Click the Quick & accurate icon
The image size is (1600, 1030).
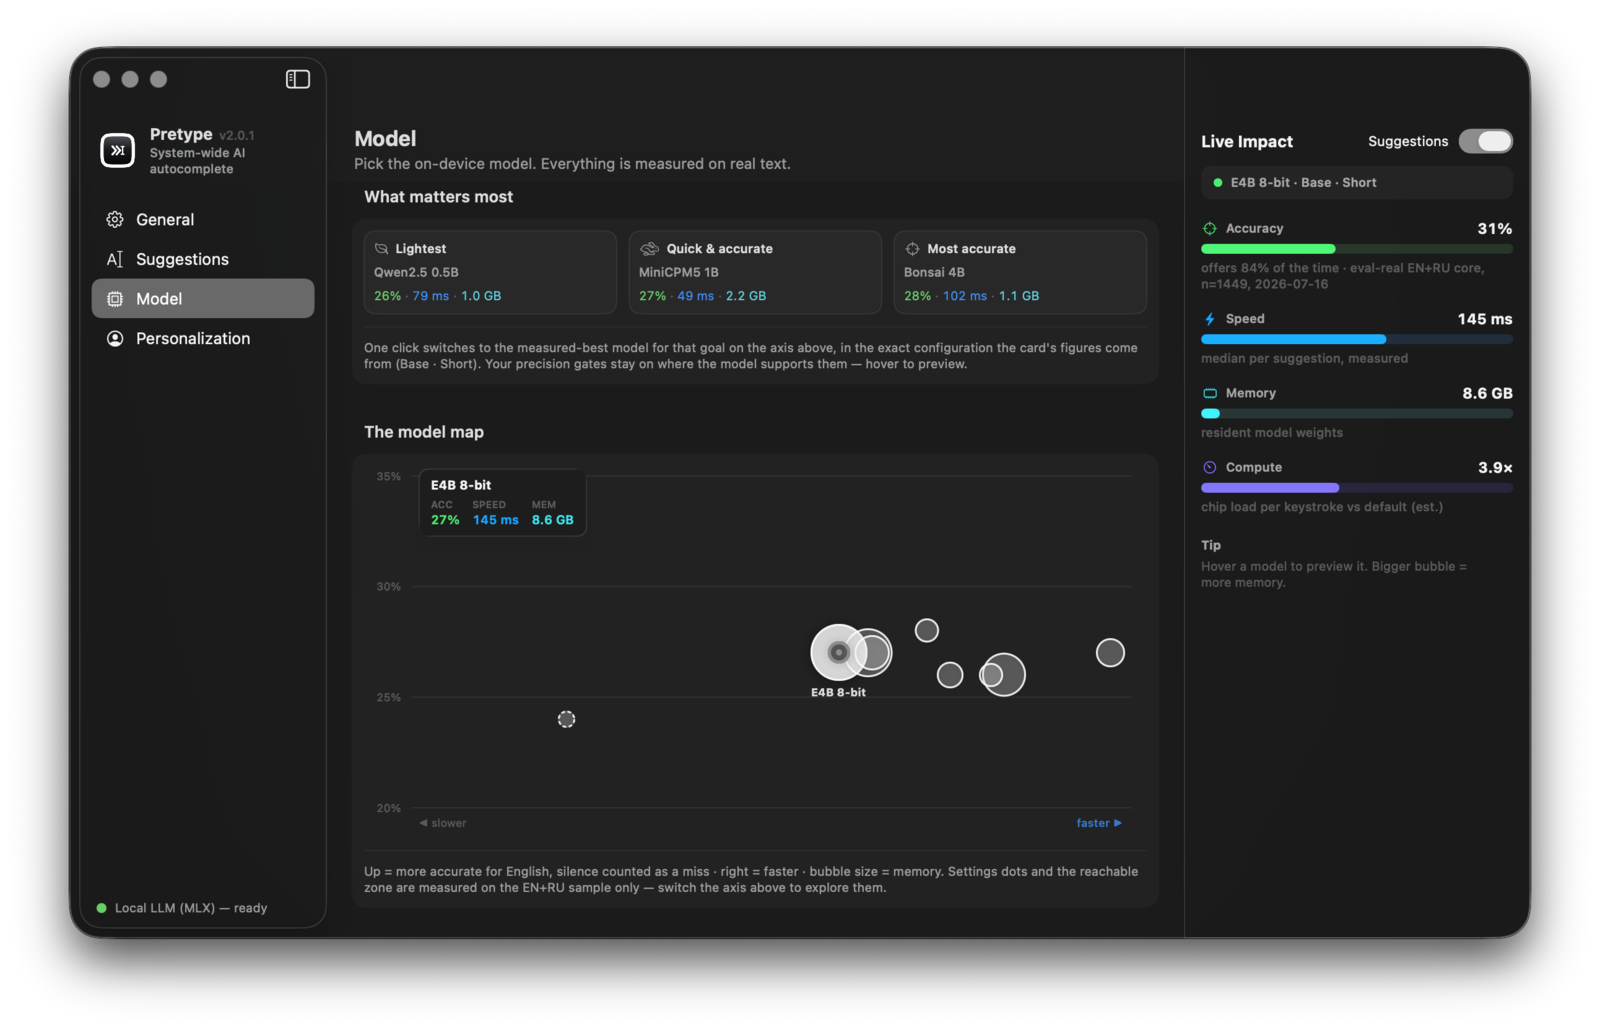[649, 248]
